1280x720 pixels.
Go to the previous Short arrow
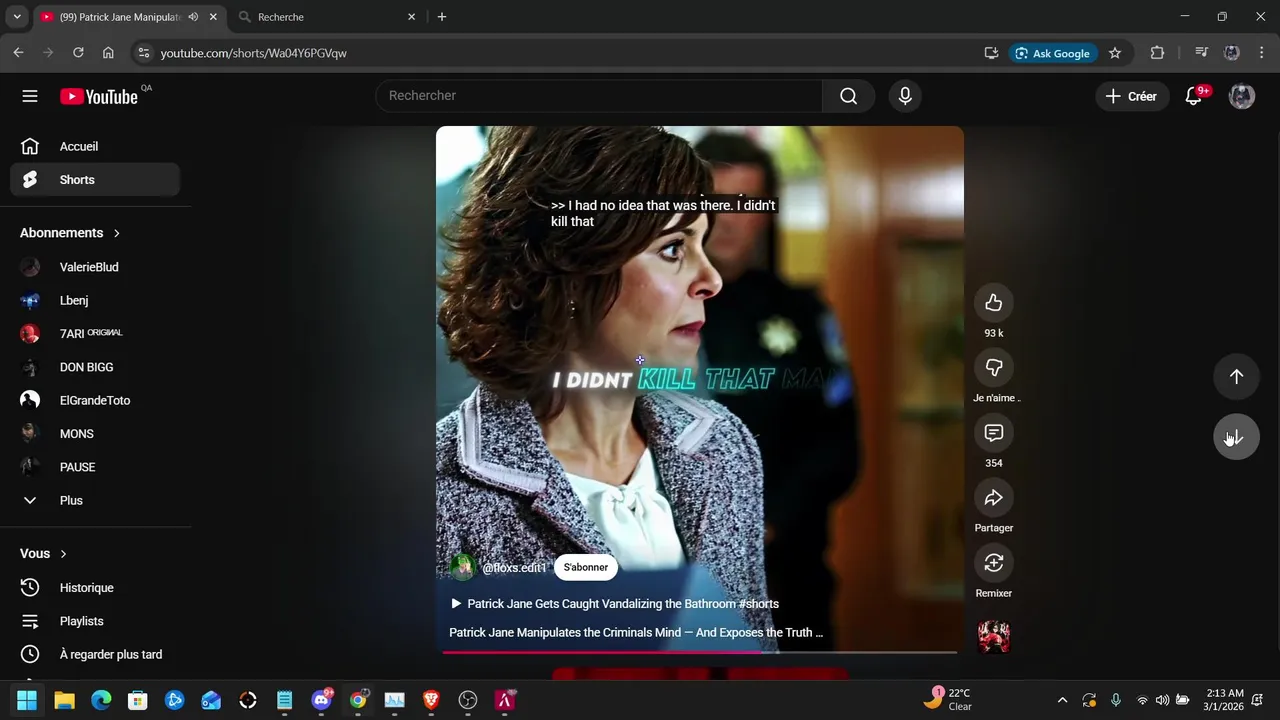[1237, 377]
